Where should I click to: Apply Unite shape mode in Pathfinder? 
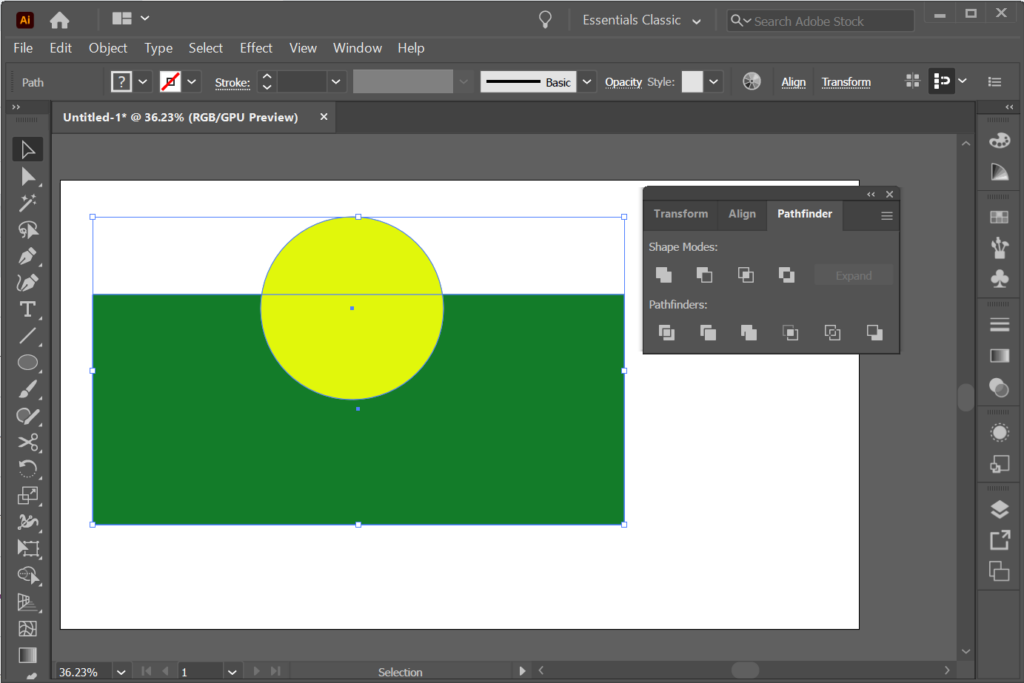pyautogui.click(x=663, y=274)
